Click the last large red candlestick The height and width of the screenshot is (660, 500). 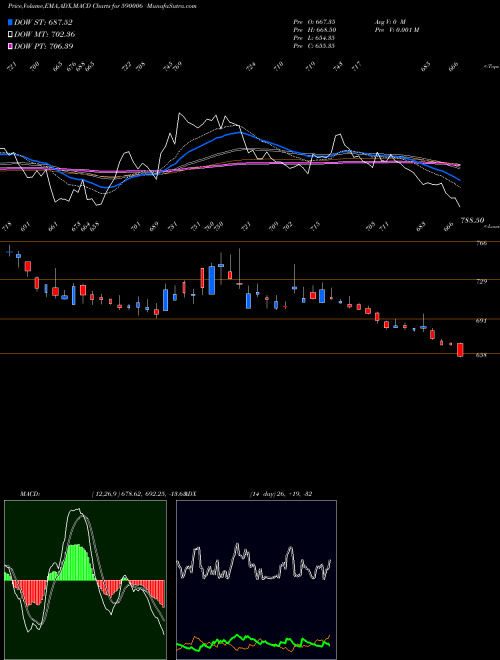pos(460,350)
